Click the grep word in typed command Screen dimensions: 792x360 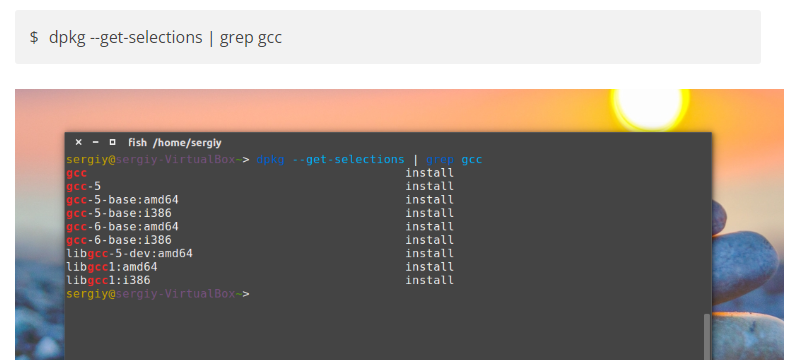tap(440, 160)
